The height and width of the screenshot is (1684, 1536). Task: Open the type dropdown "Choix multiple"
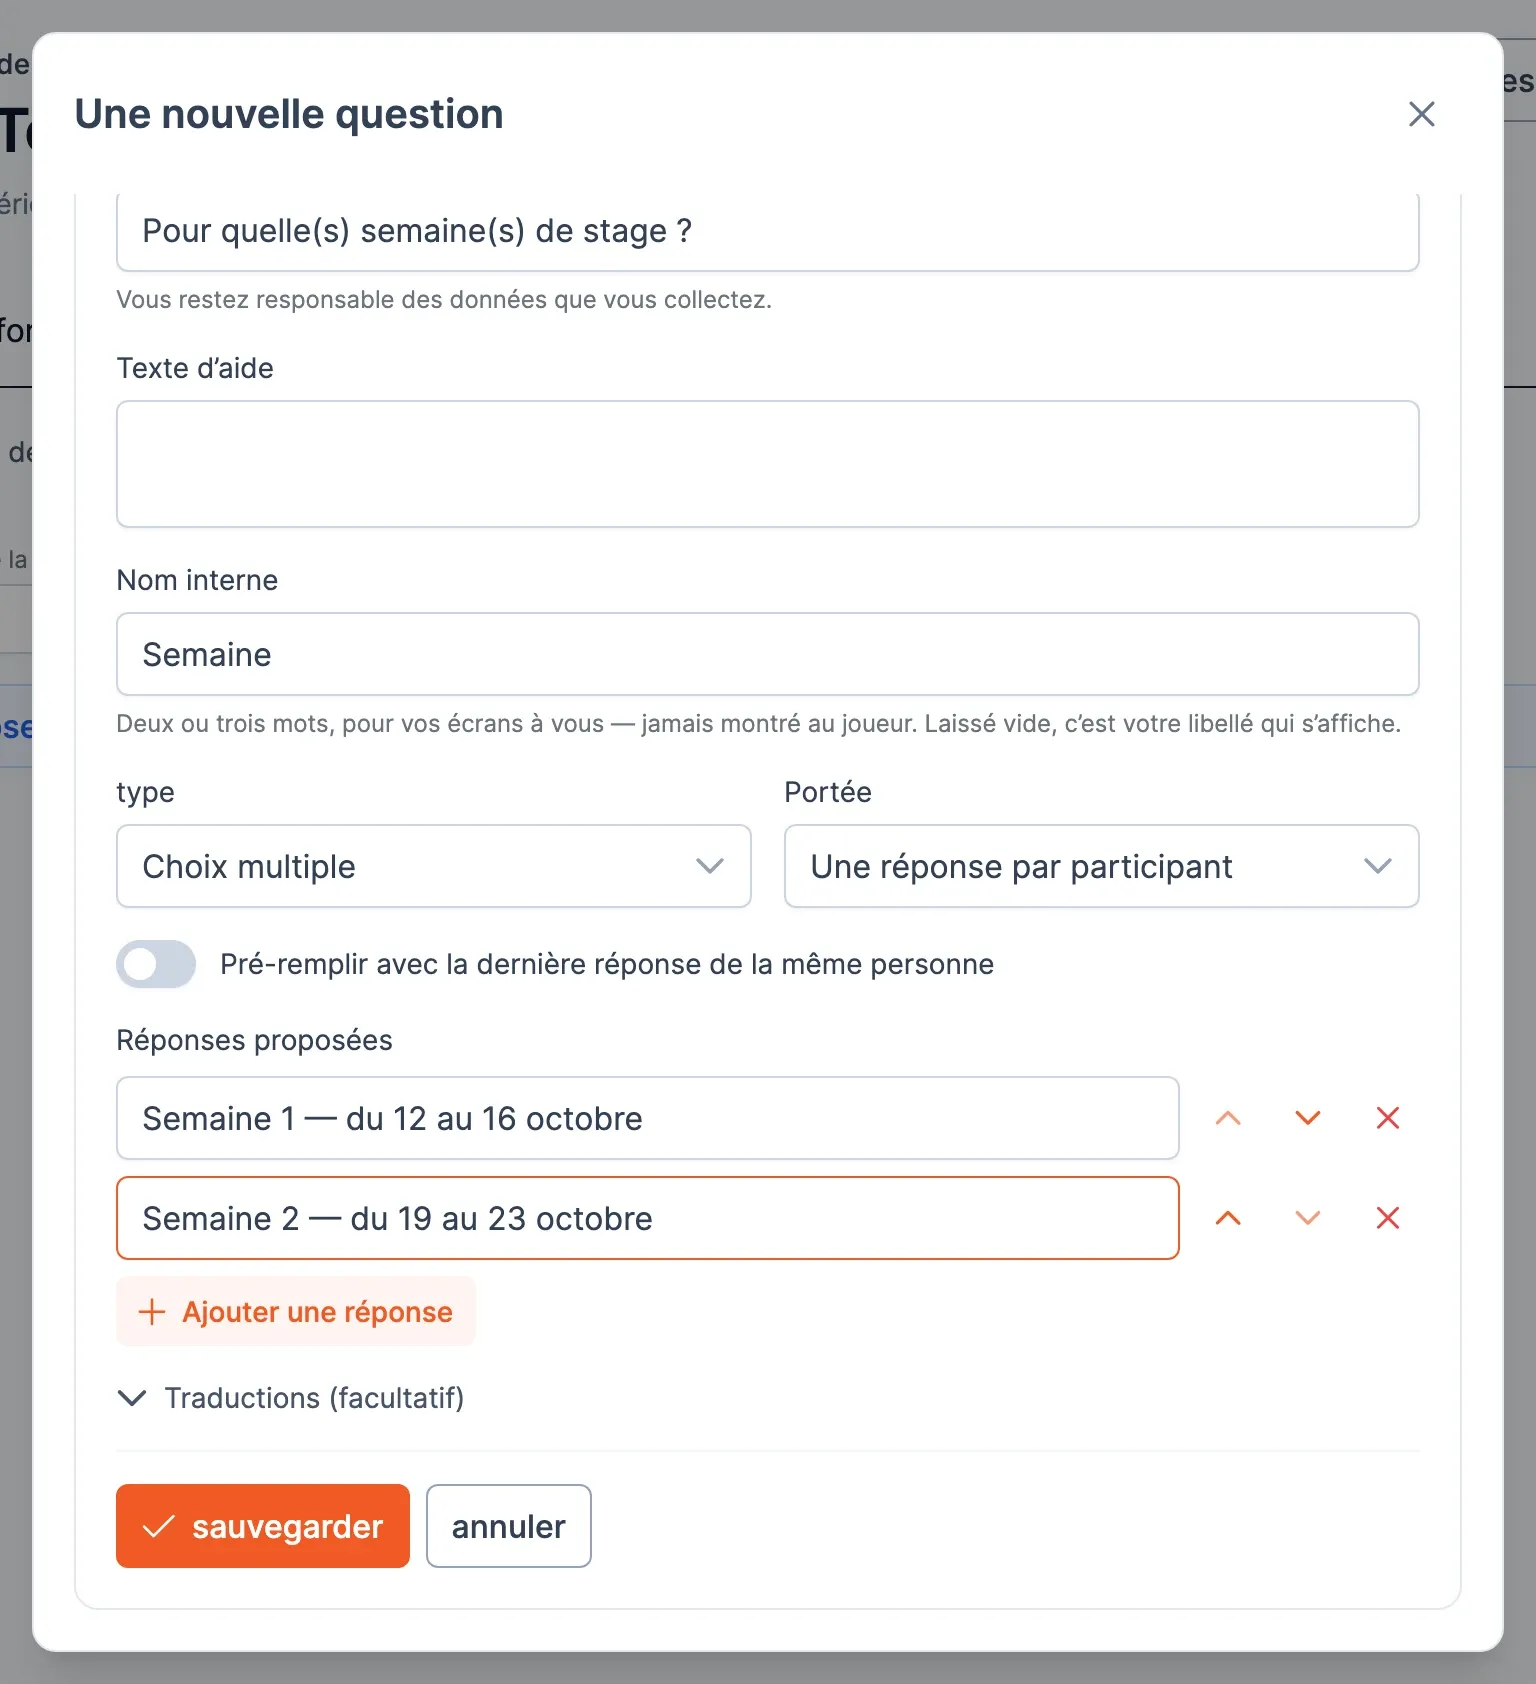tap(434, 866)
